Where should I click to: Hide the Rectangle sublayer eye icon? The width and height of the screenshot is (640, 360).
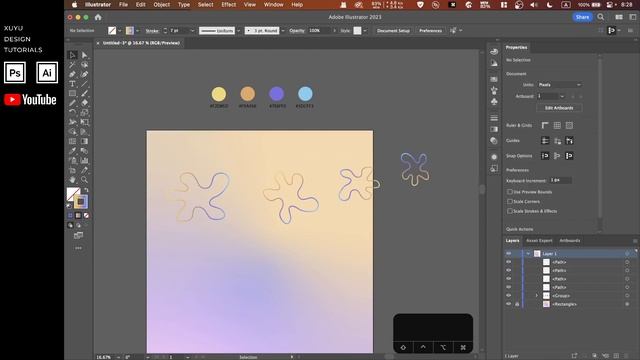click(x=509, y=304)
